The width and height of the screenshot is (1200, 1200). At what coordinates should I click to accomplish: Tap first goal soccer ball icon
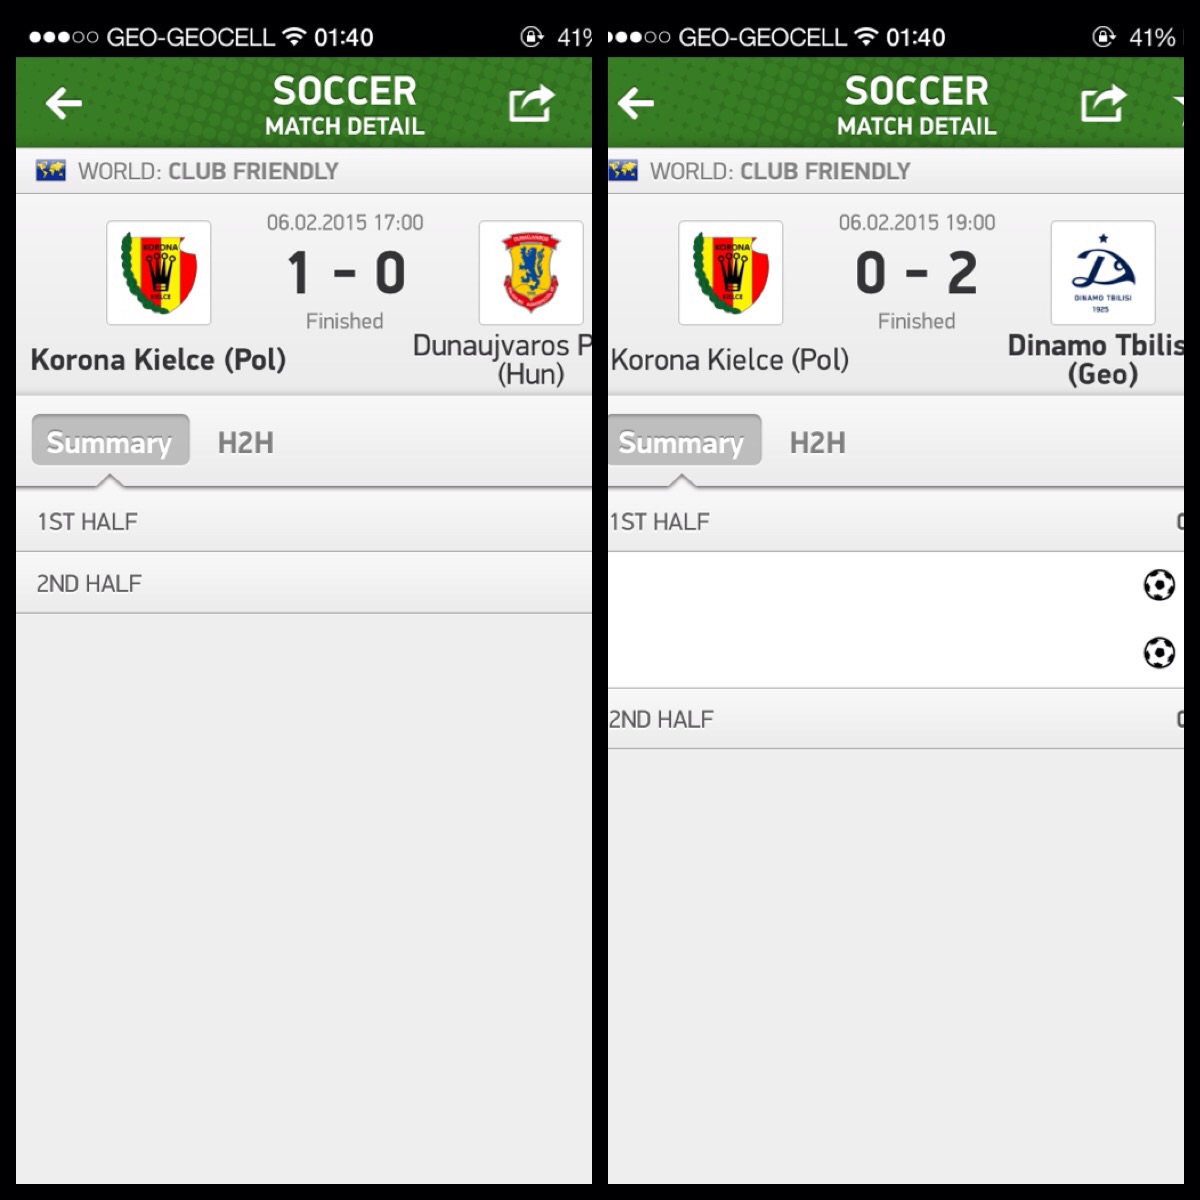1159,585
